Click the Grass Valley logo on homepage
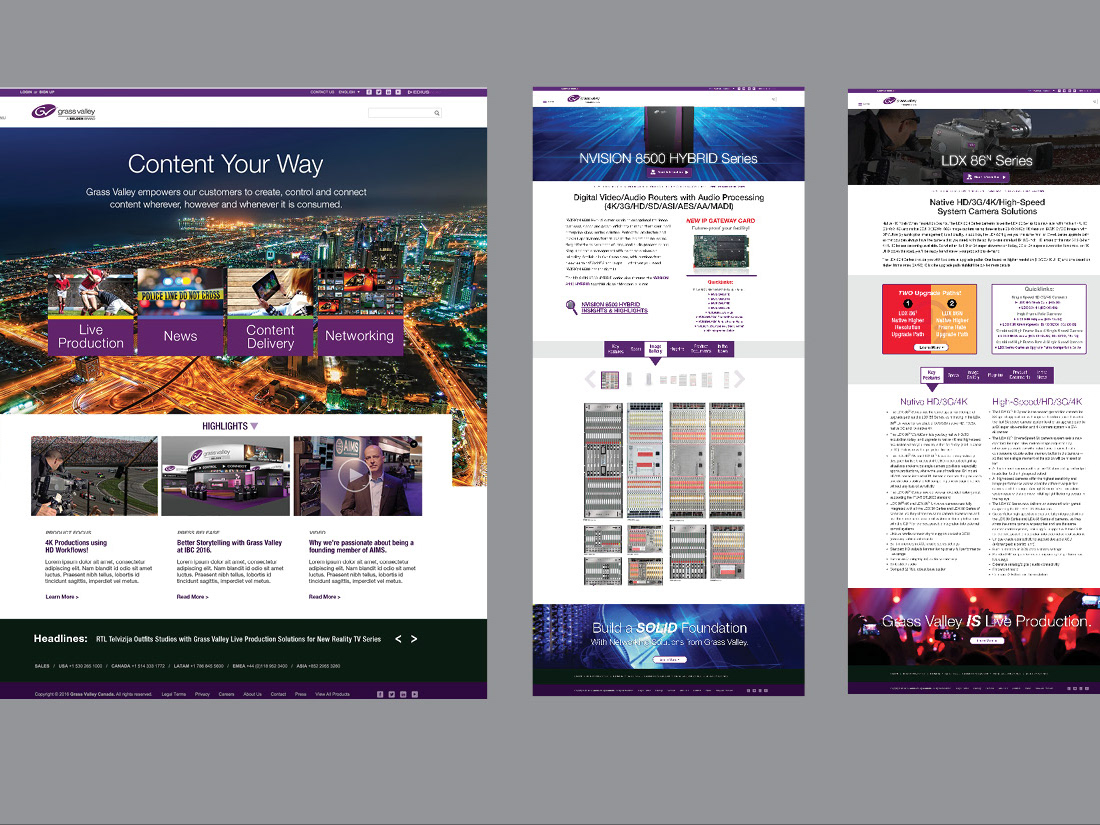Viewport: 1100px width, 825px height. 63,112
